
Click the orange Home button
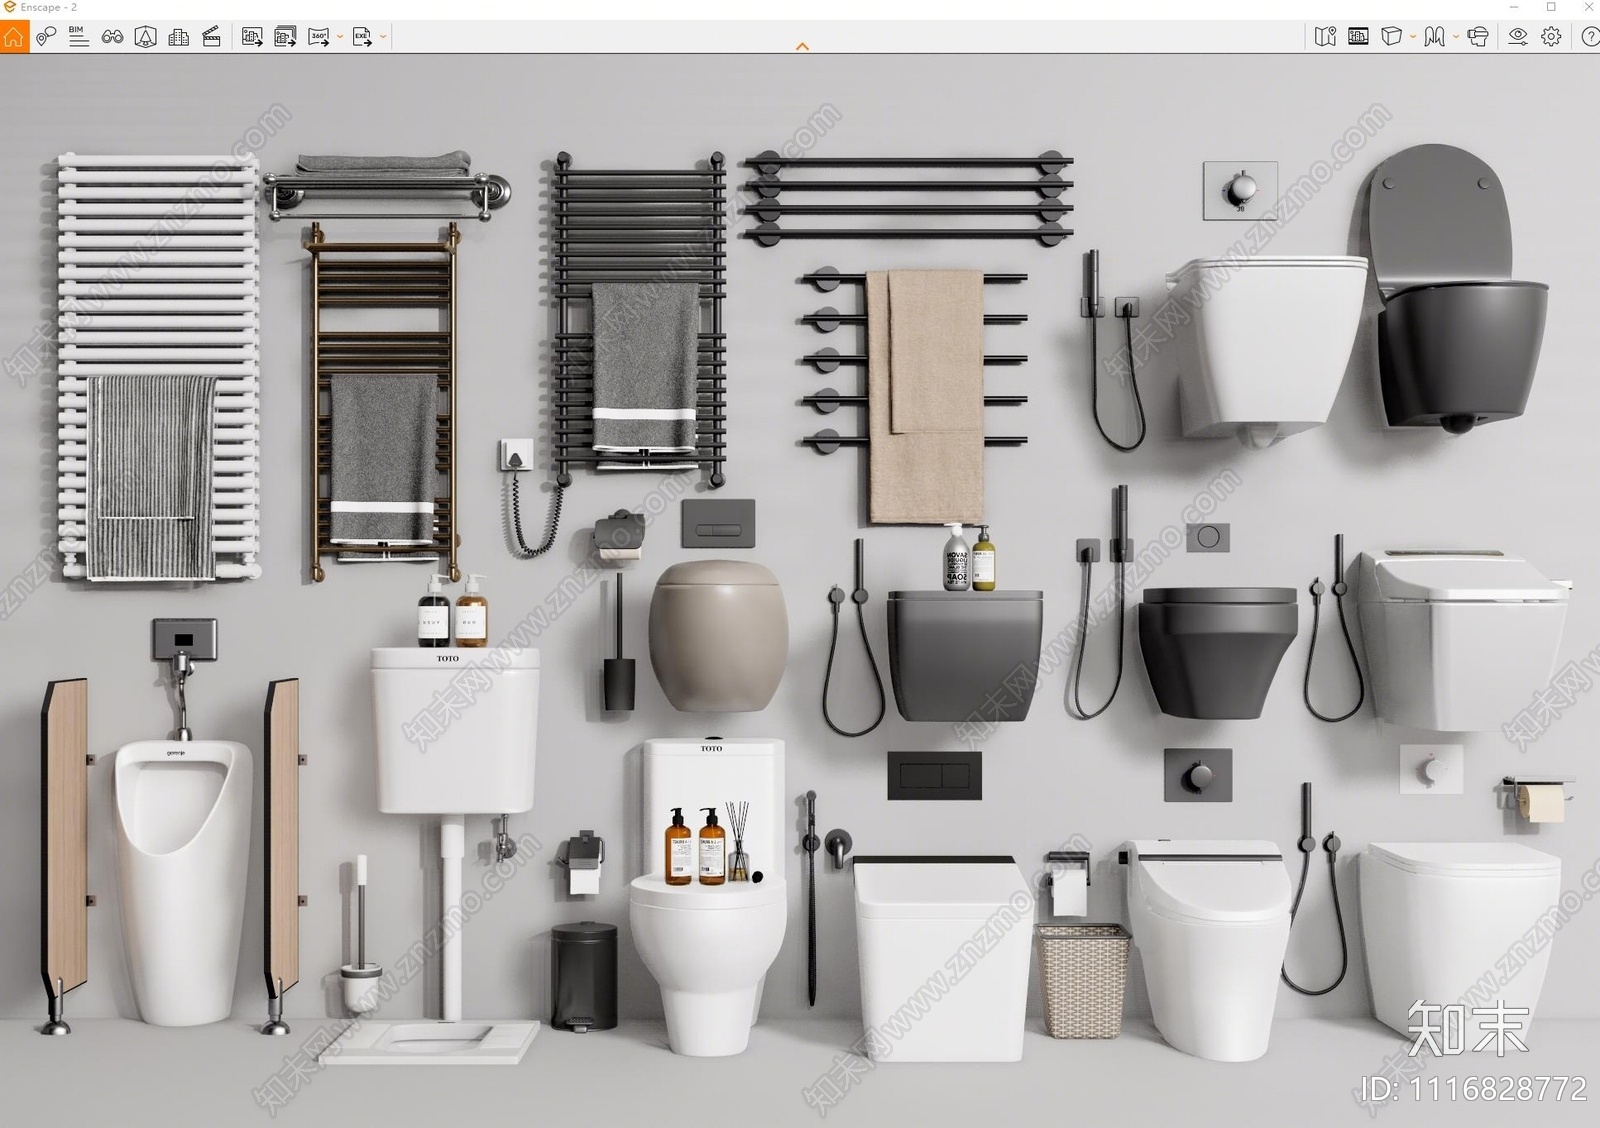click(14, 37)
